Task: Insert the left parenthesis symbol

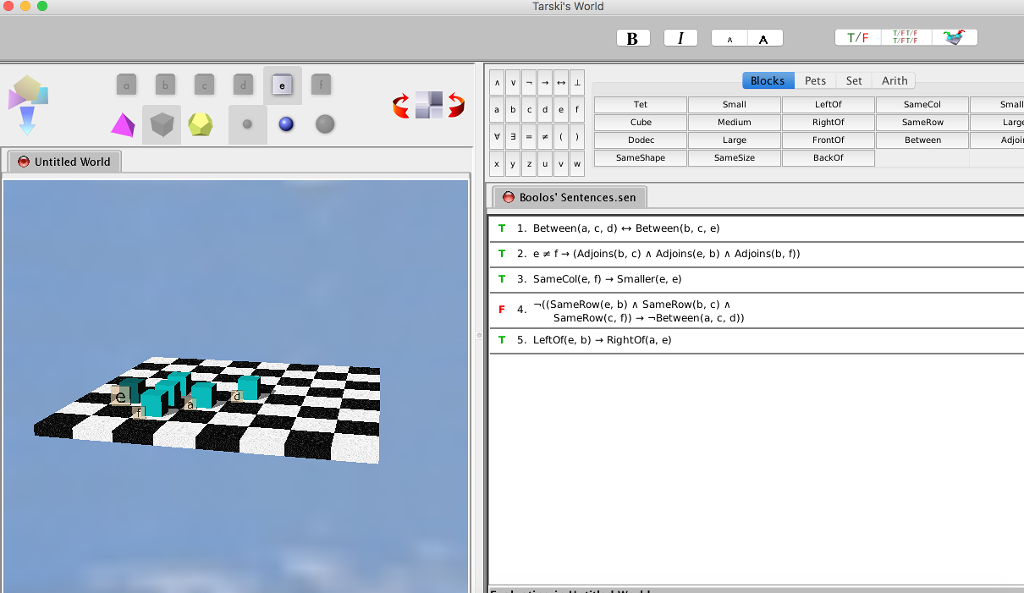Action: tap(561, 137)
